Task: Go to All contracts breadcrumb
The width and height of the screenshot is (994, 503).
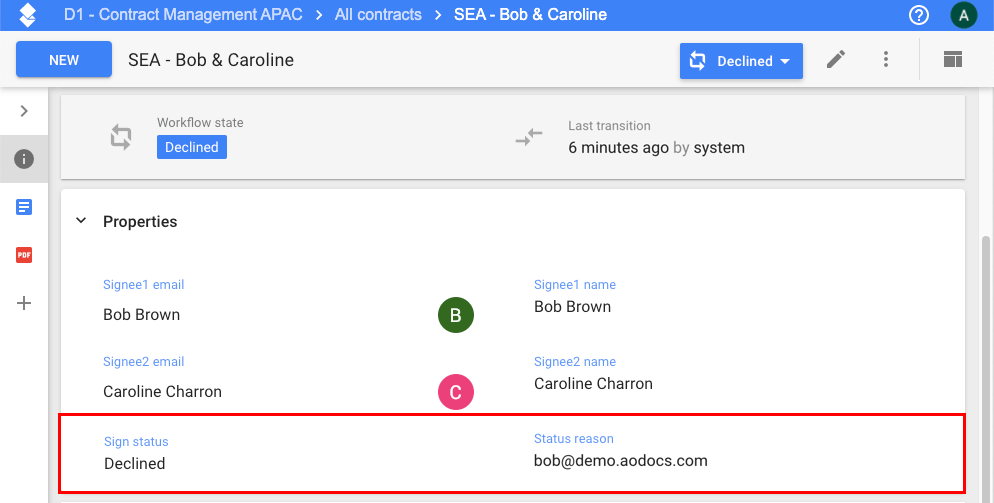Action: [x=378, y=15]
